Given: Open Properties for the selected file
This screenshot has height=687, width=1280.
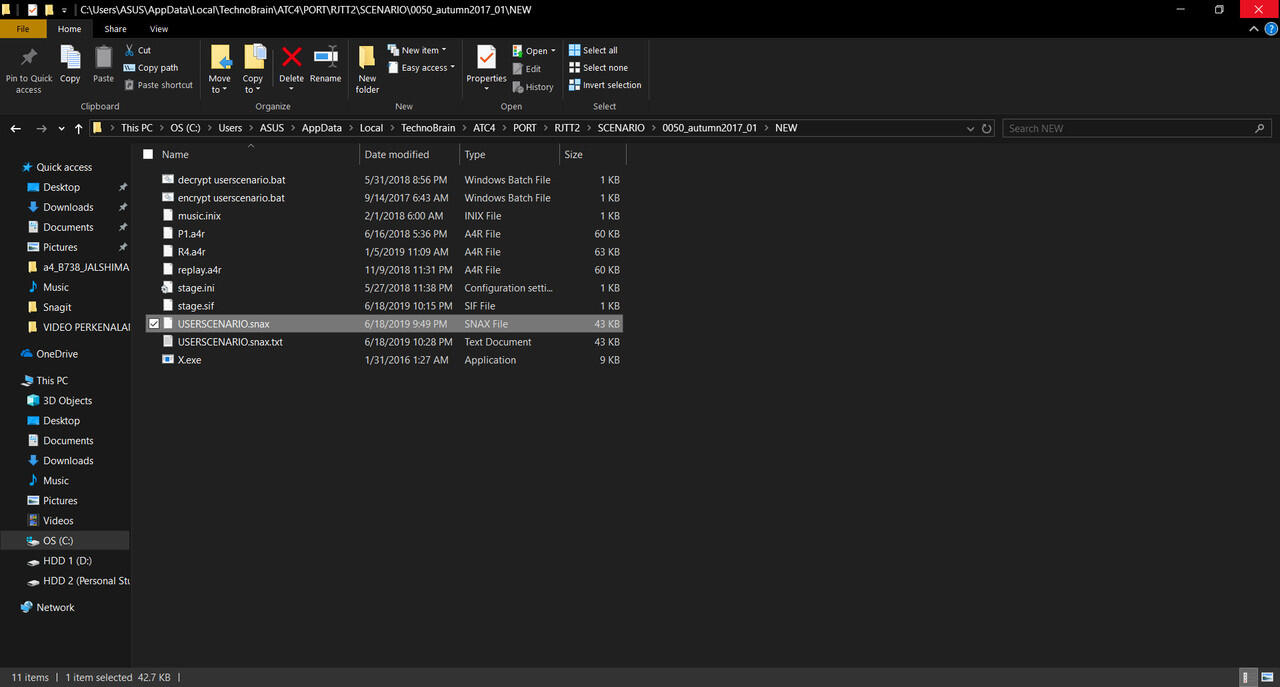Looking at the screenshot, I should [x=486, y=59].
